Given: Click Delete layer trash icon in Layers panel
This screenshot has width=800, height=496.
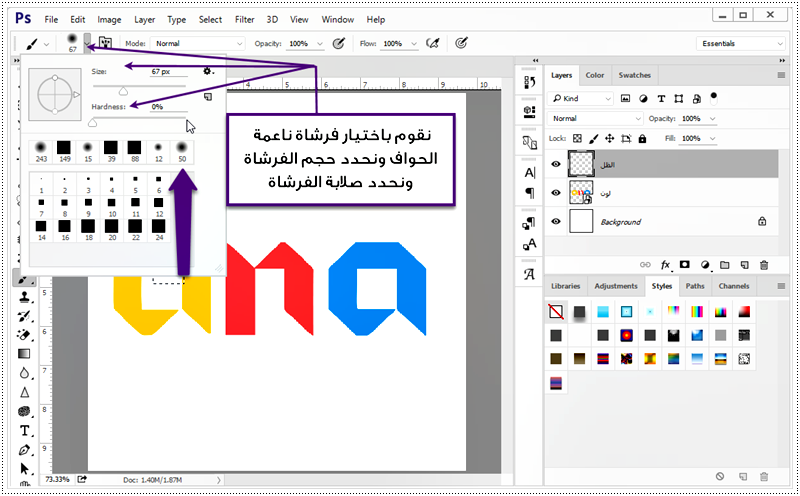Looking at the screenshot, I should coord(764,265).
